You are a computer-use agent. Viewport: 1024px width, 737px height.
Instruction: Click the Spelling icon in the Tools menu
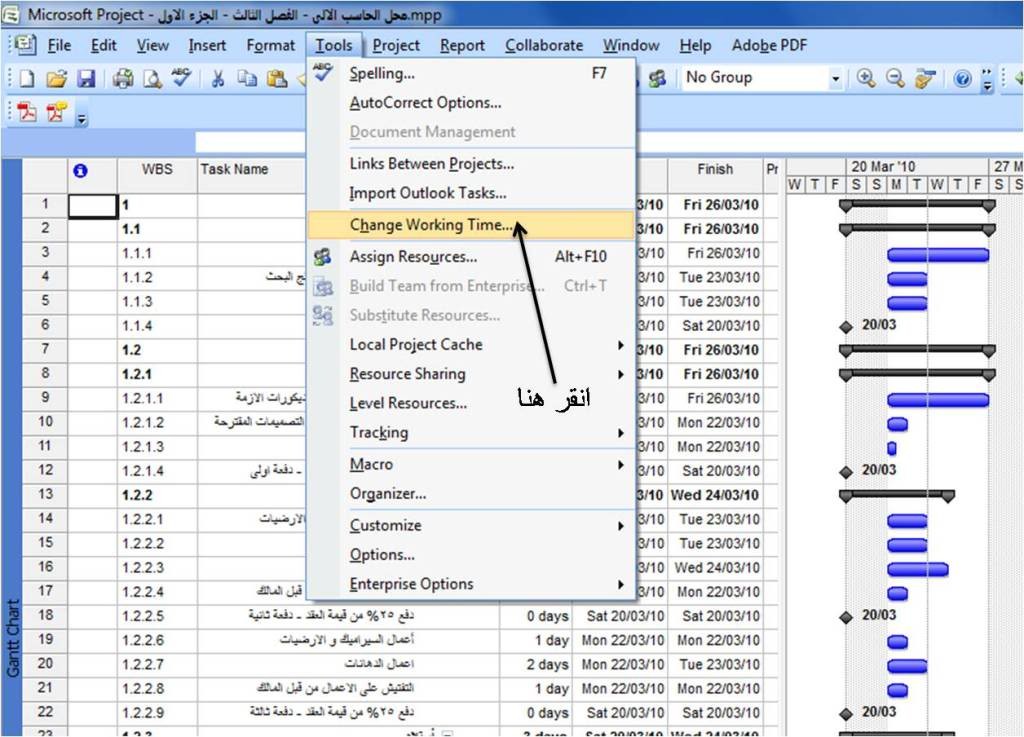[x=322, y=72]
